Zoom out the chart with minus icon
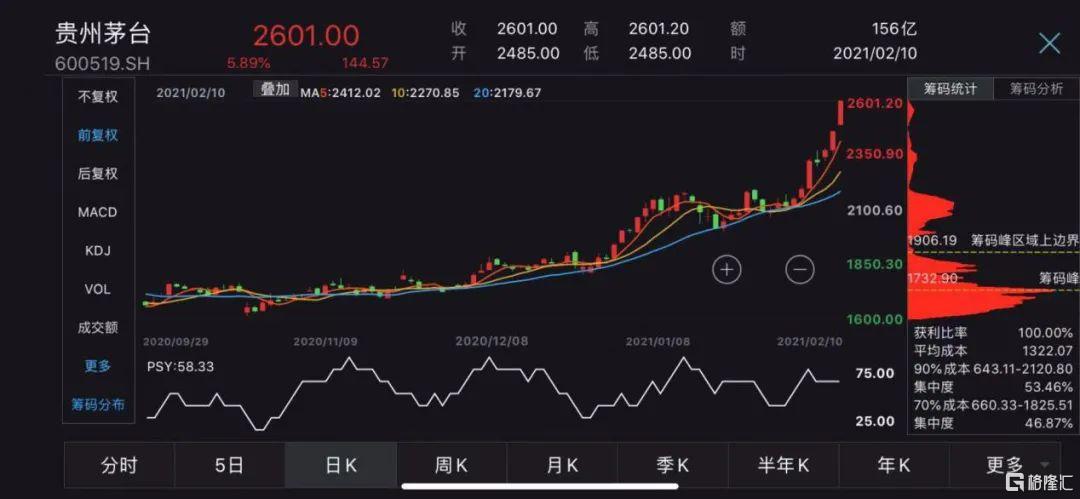This screenshot has width=1080, height=499. 800,269
